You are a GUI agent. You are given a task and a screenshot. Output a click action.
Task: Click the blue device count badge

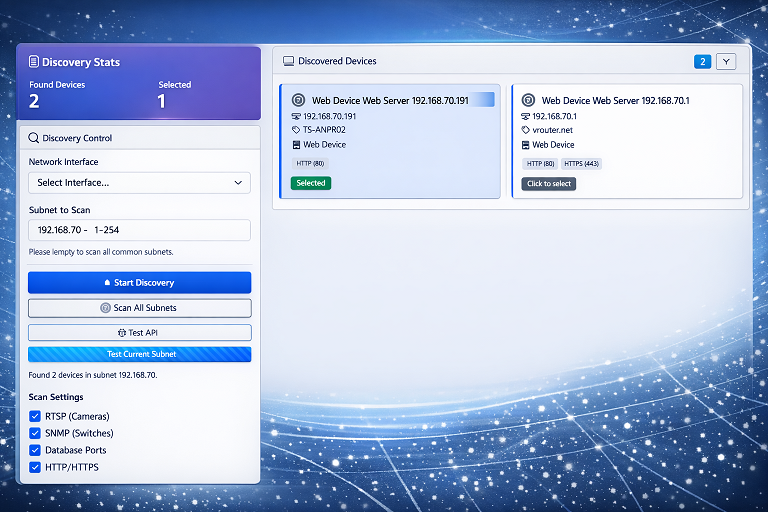tap(703, 62)
